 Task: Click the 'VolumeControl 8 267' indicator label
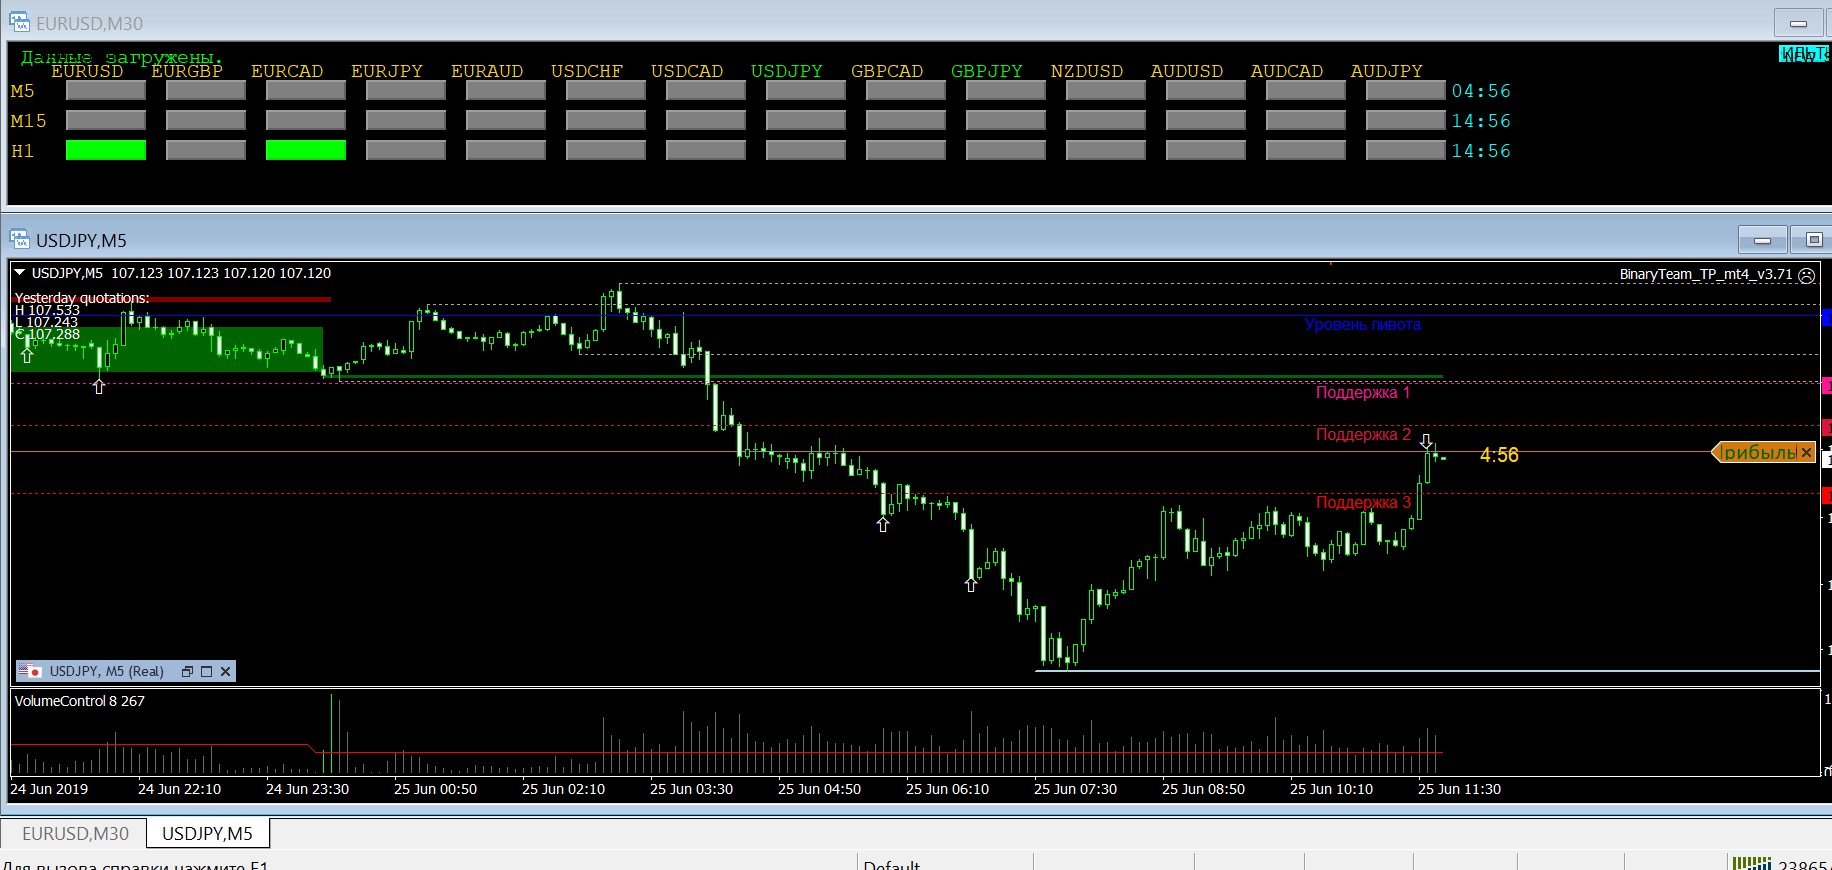pyautogui.click(x=79, y=701)
